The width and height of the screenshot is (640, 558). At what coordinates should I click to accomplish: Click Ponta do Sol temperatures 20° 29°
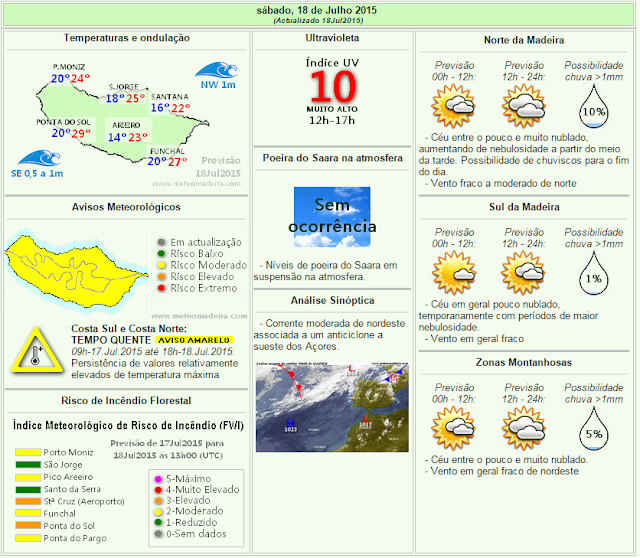click(71, 133)
